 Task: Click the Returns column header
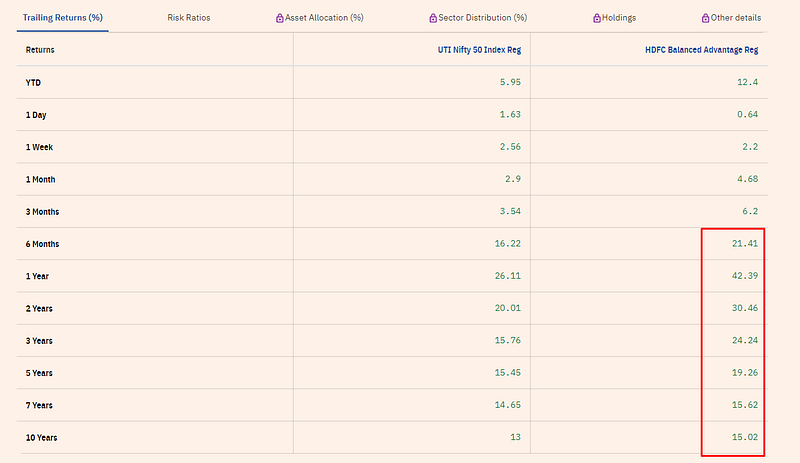tap(41, 48)
